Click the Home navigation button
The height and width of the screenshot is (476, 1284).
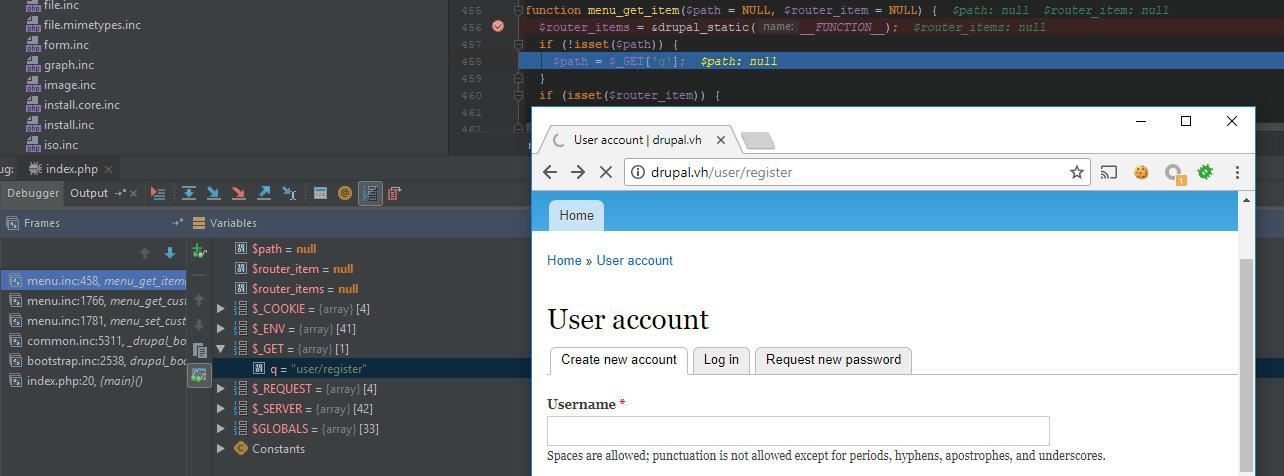(576, 215)
